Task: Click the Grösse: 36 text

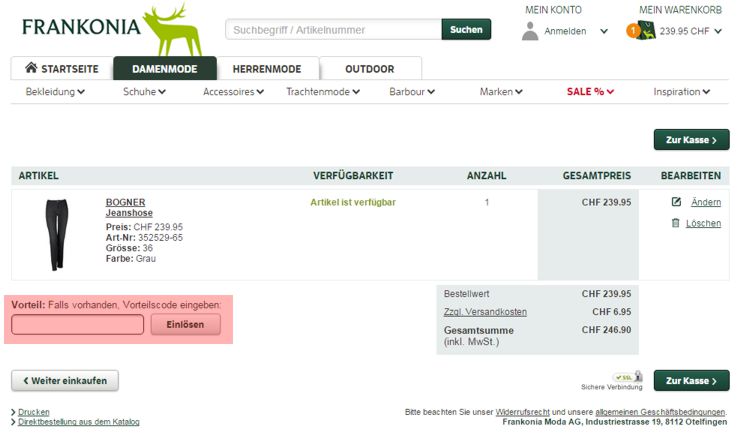Action: point(129,248)
